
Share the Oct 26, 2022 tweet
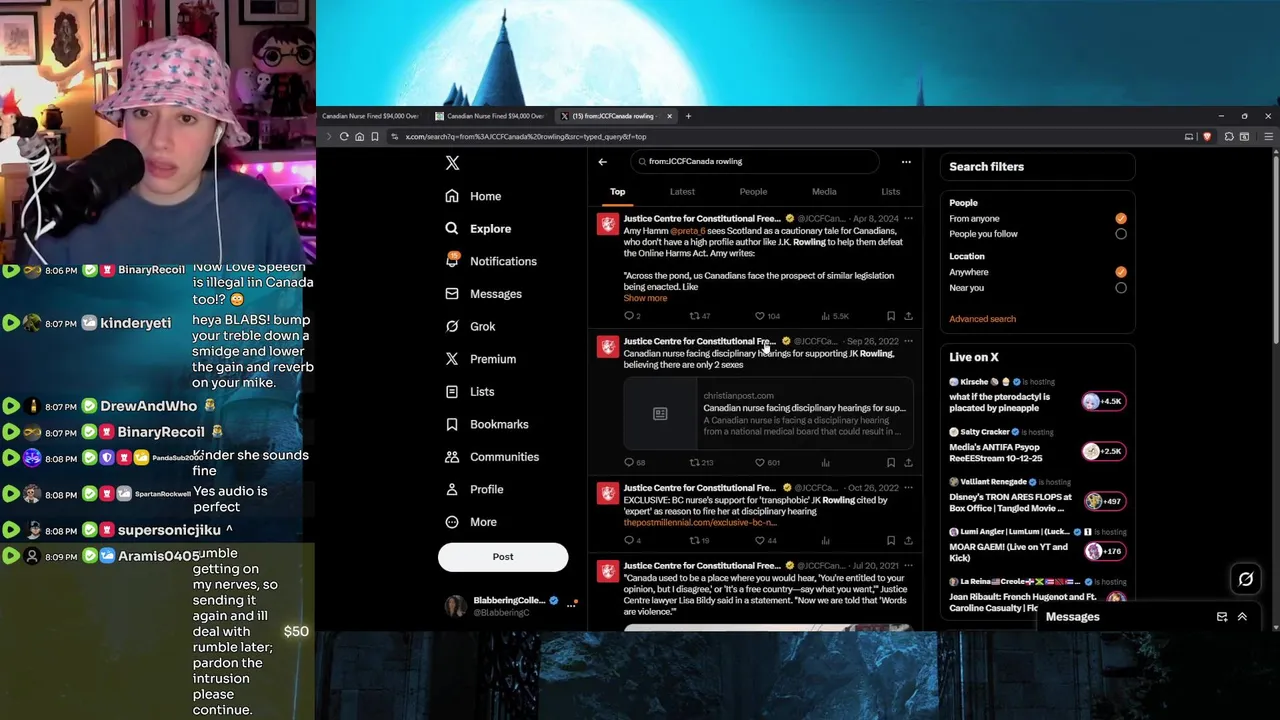pos(908,540)
